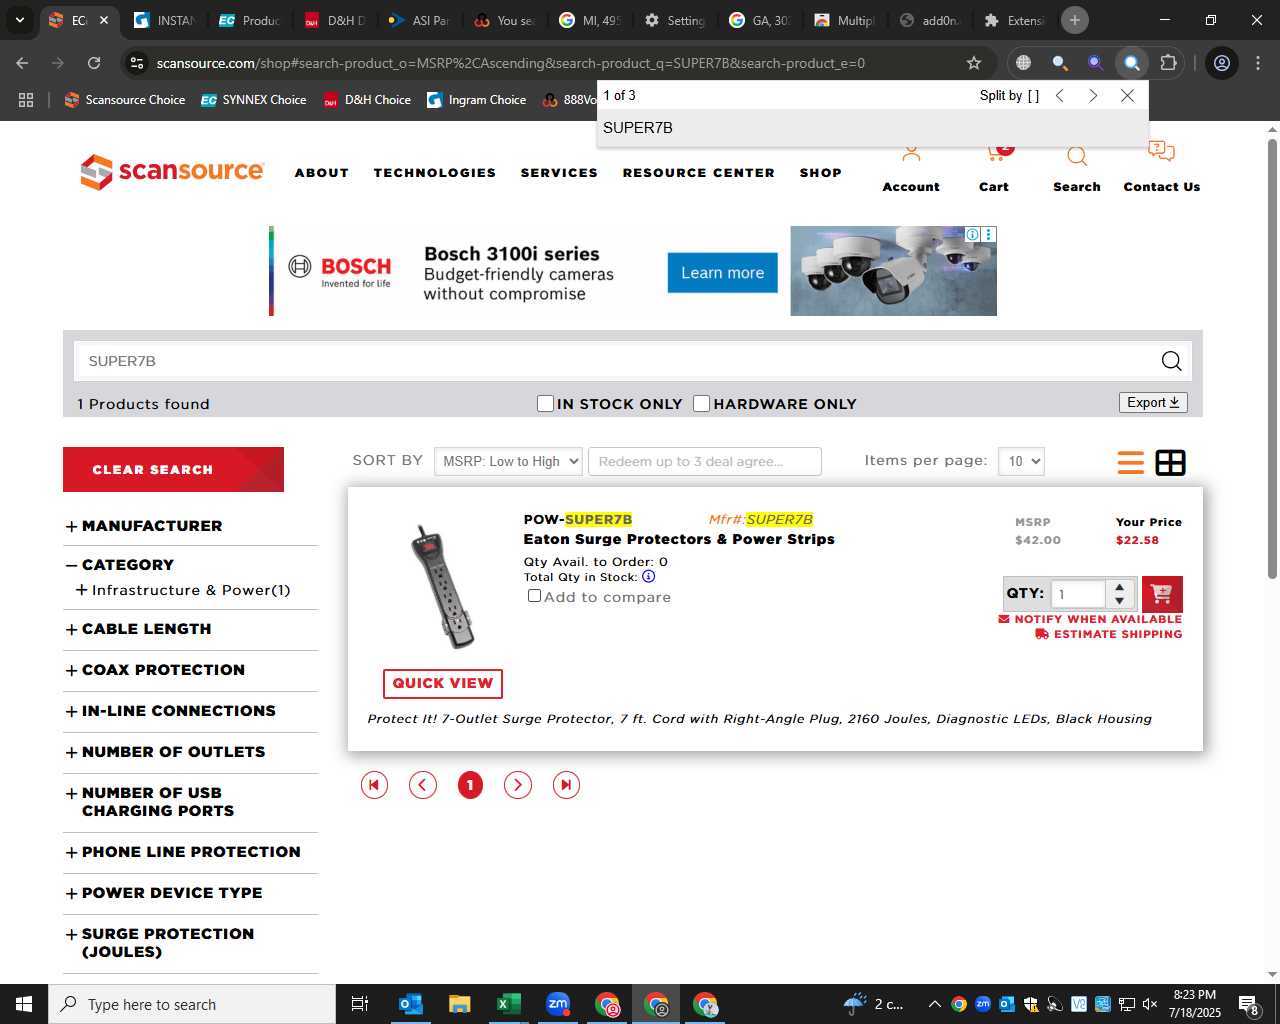Close the find-in-page search bar
Image resolution: width=1280 pixels, height=1024 pixels.
1128,95
